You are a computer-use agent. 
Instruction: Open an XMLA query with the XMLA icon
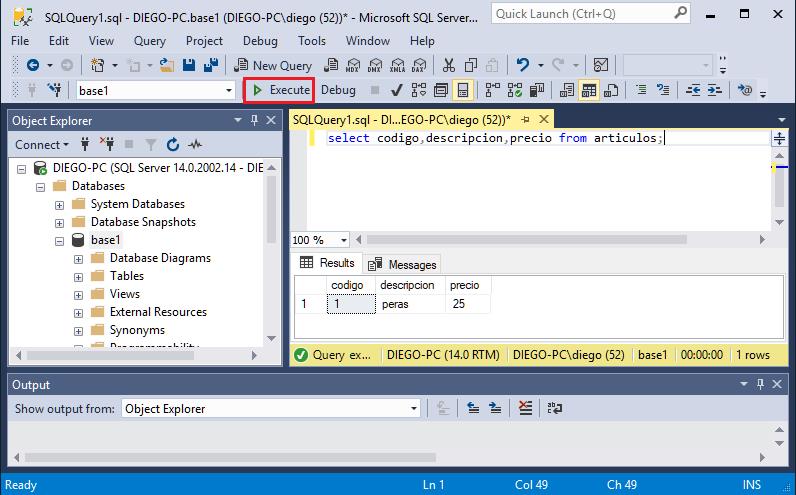[x=397, y=65]
